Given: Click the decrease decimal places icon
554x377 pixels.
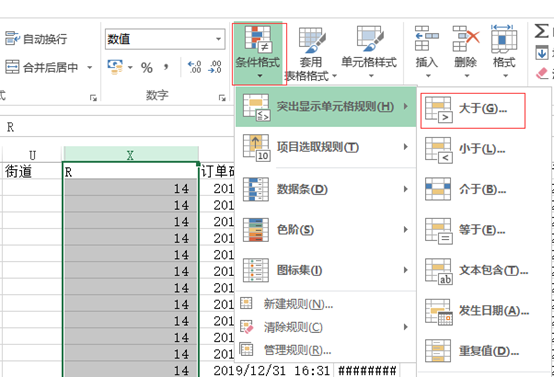Looking at the screenshot, I should [215, 67].
